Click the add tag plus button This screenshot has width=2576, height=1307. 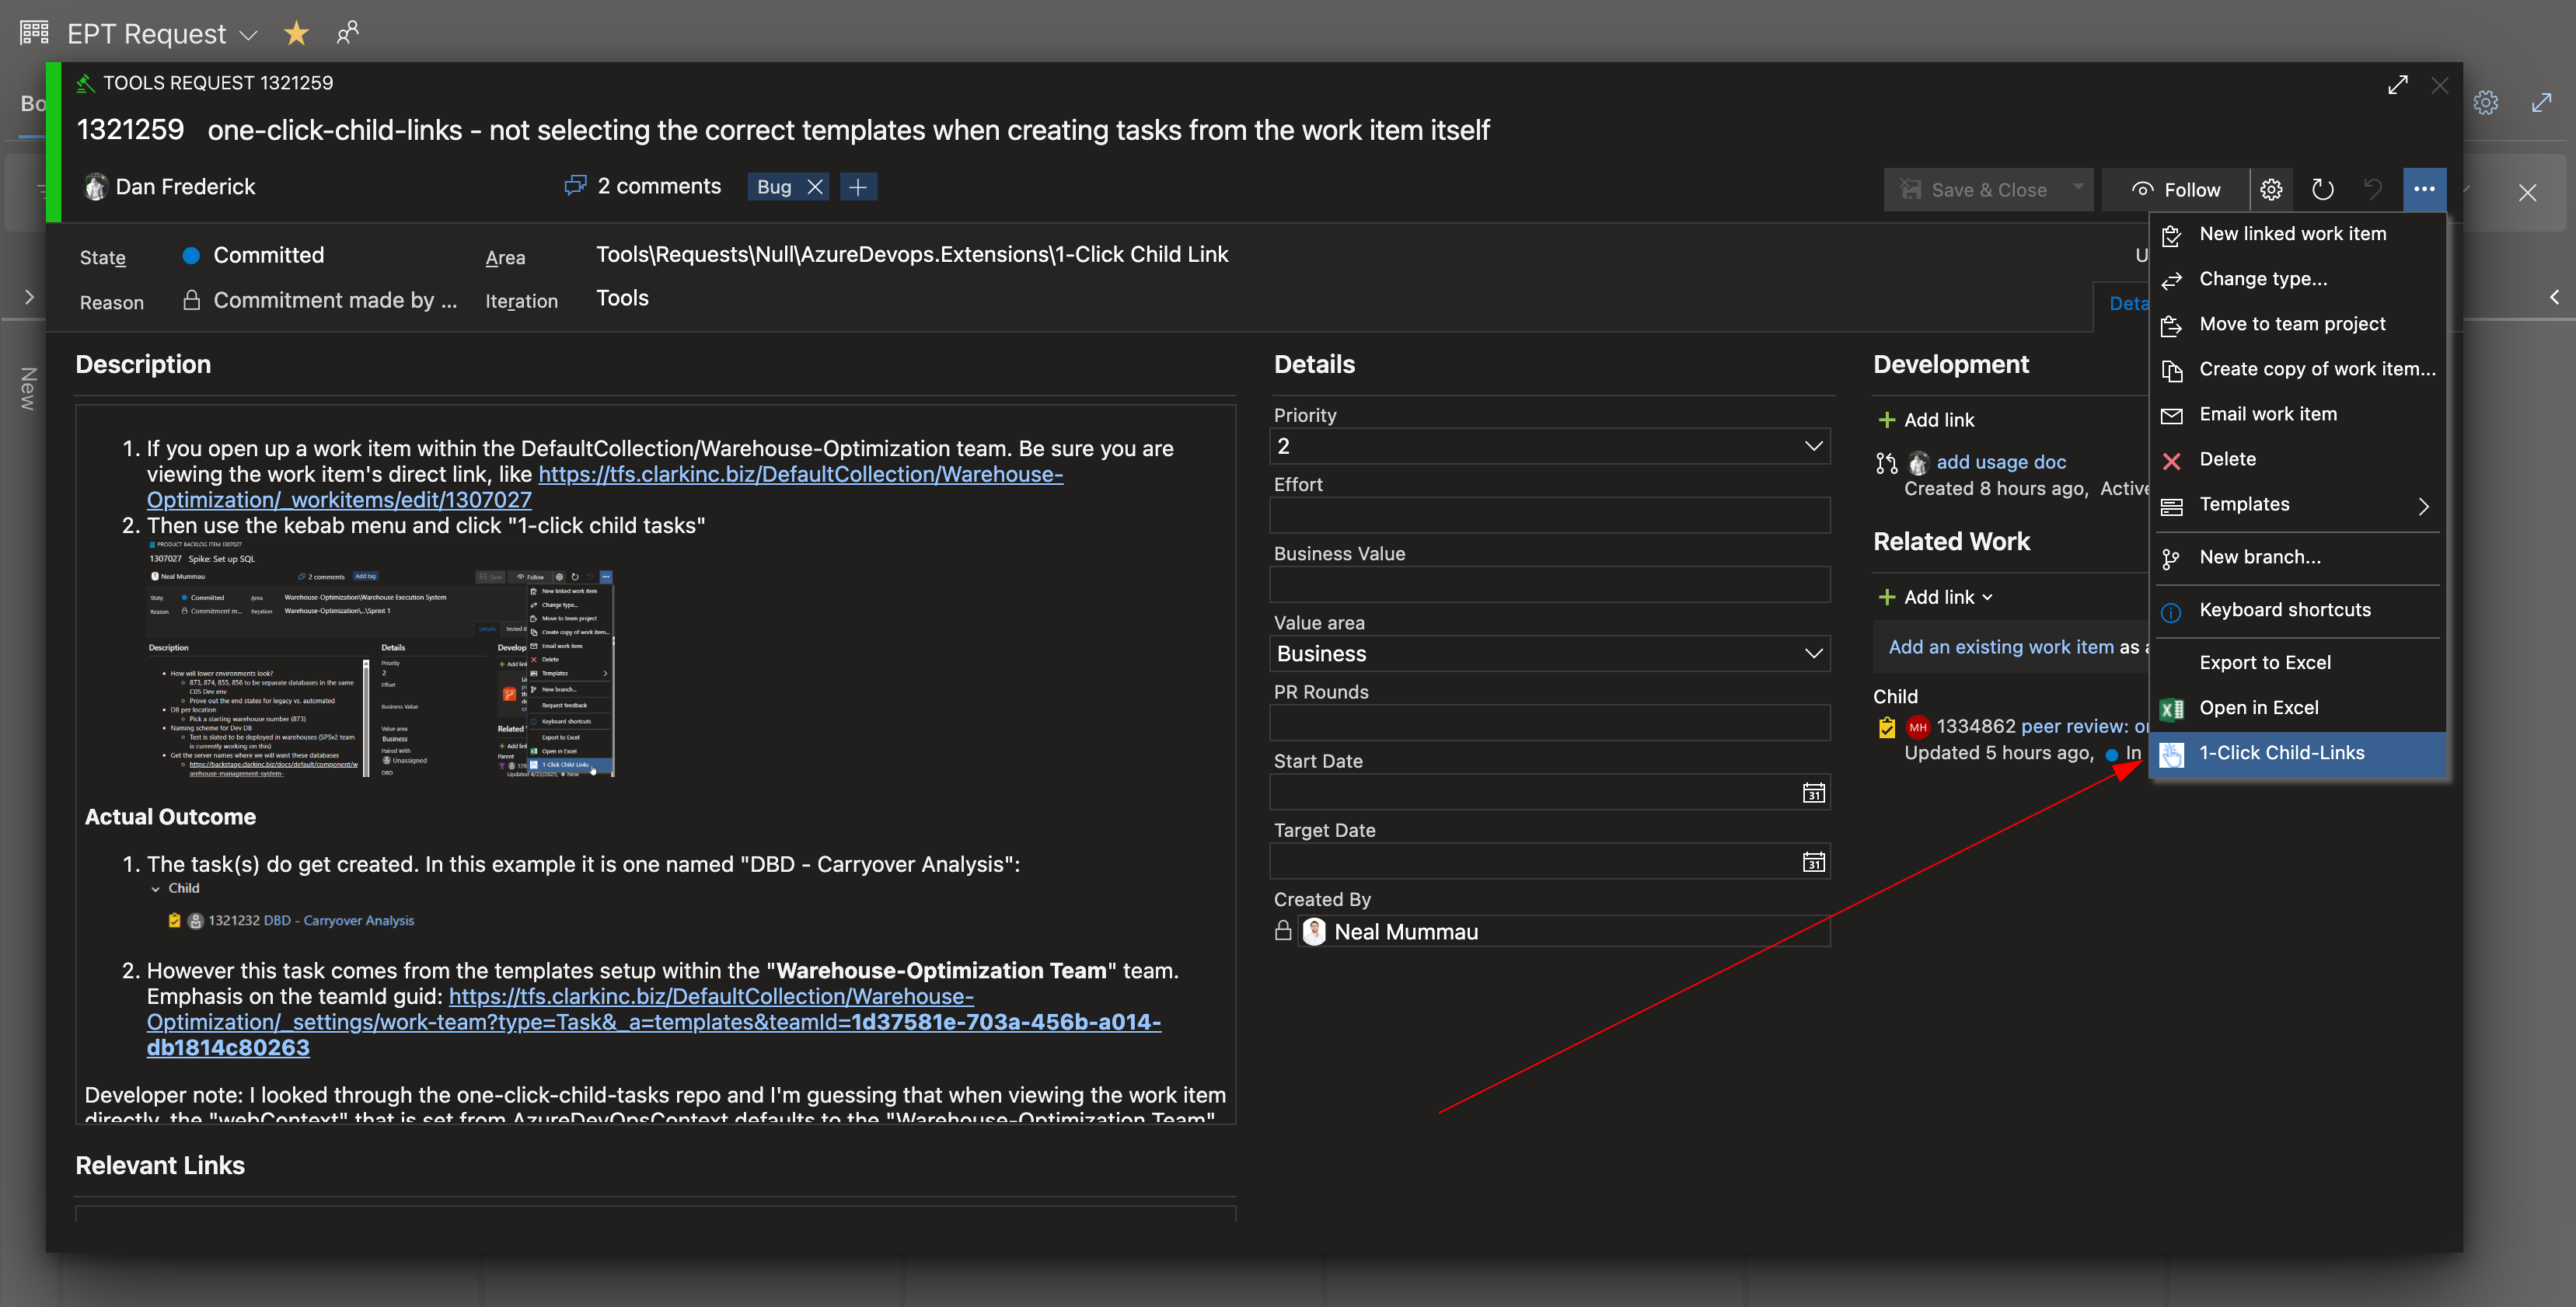coord(858,187)
